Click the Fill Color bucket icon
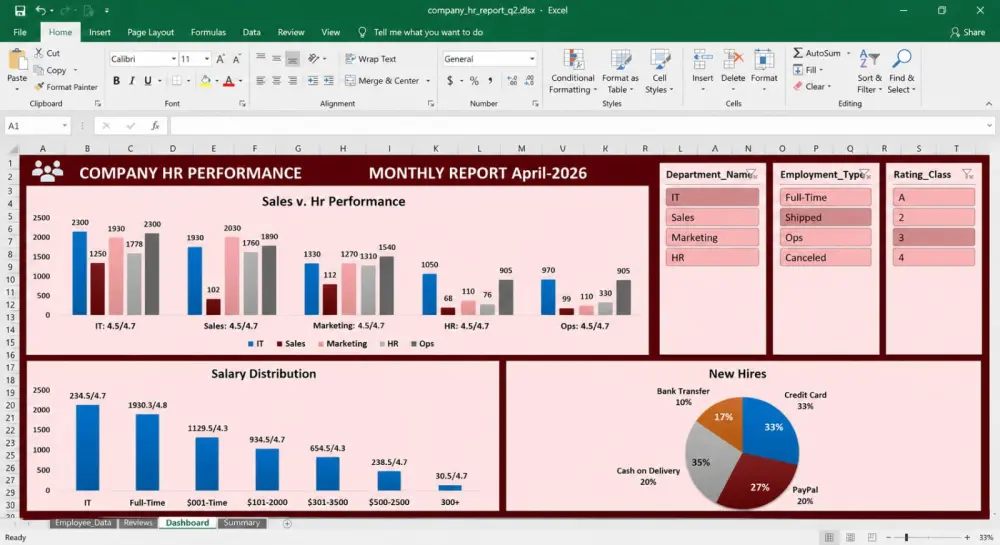 (205, 80)
